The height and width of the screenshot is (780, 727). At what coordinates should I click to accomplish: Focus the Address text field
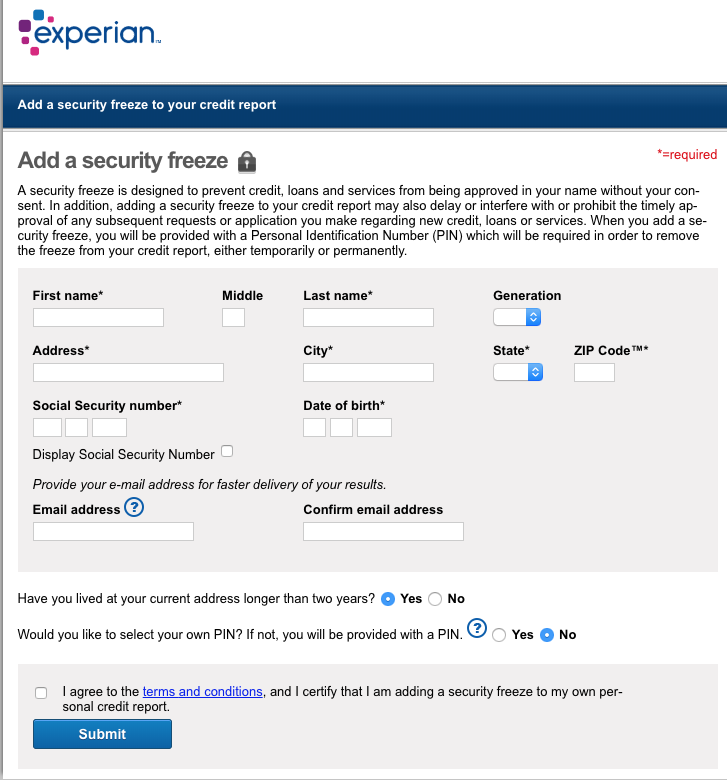pyautogui.click(x=128, y=372)
